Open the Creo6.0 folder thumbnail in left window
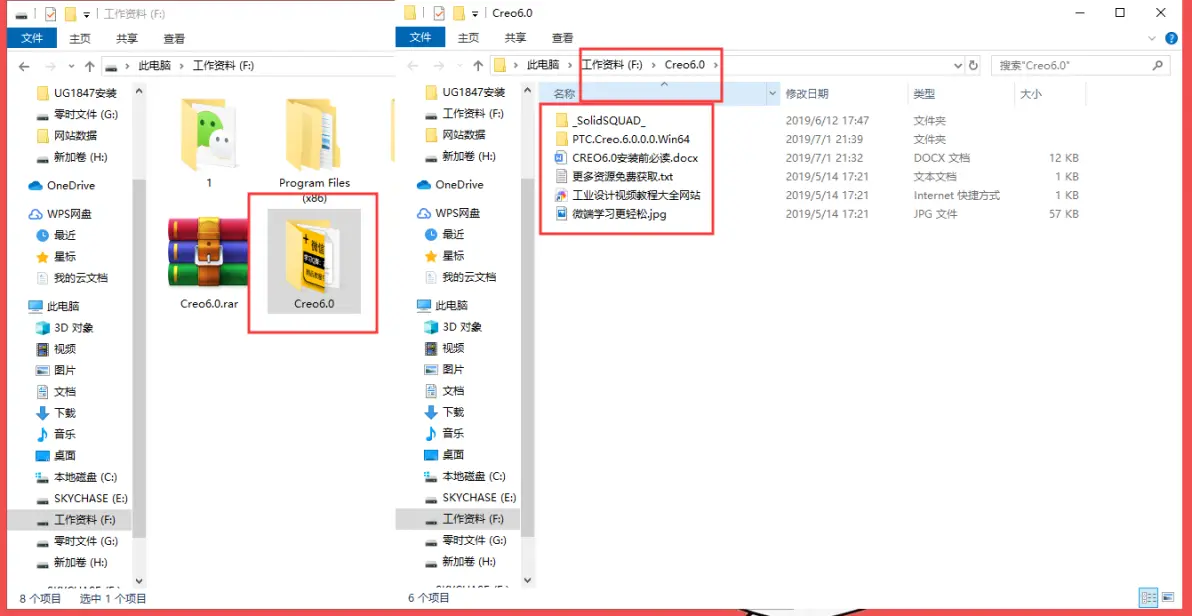The image size is (1192, 616). click(x=313, y=261)
